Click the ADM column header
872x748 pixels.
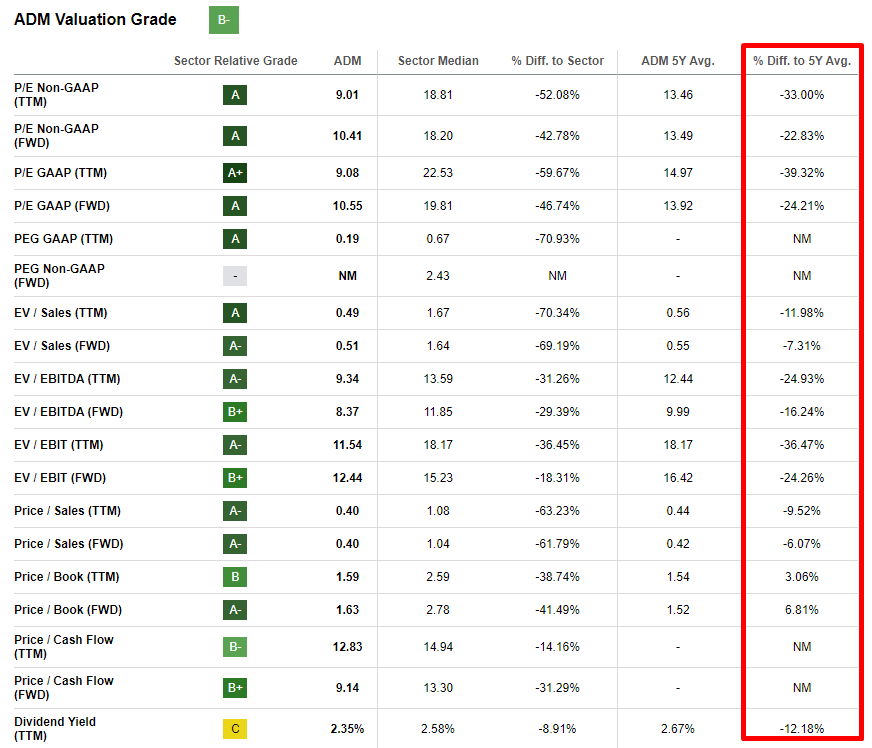347,61
